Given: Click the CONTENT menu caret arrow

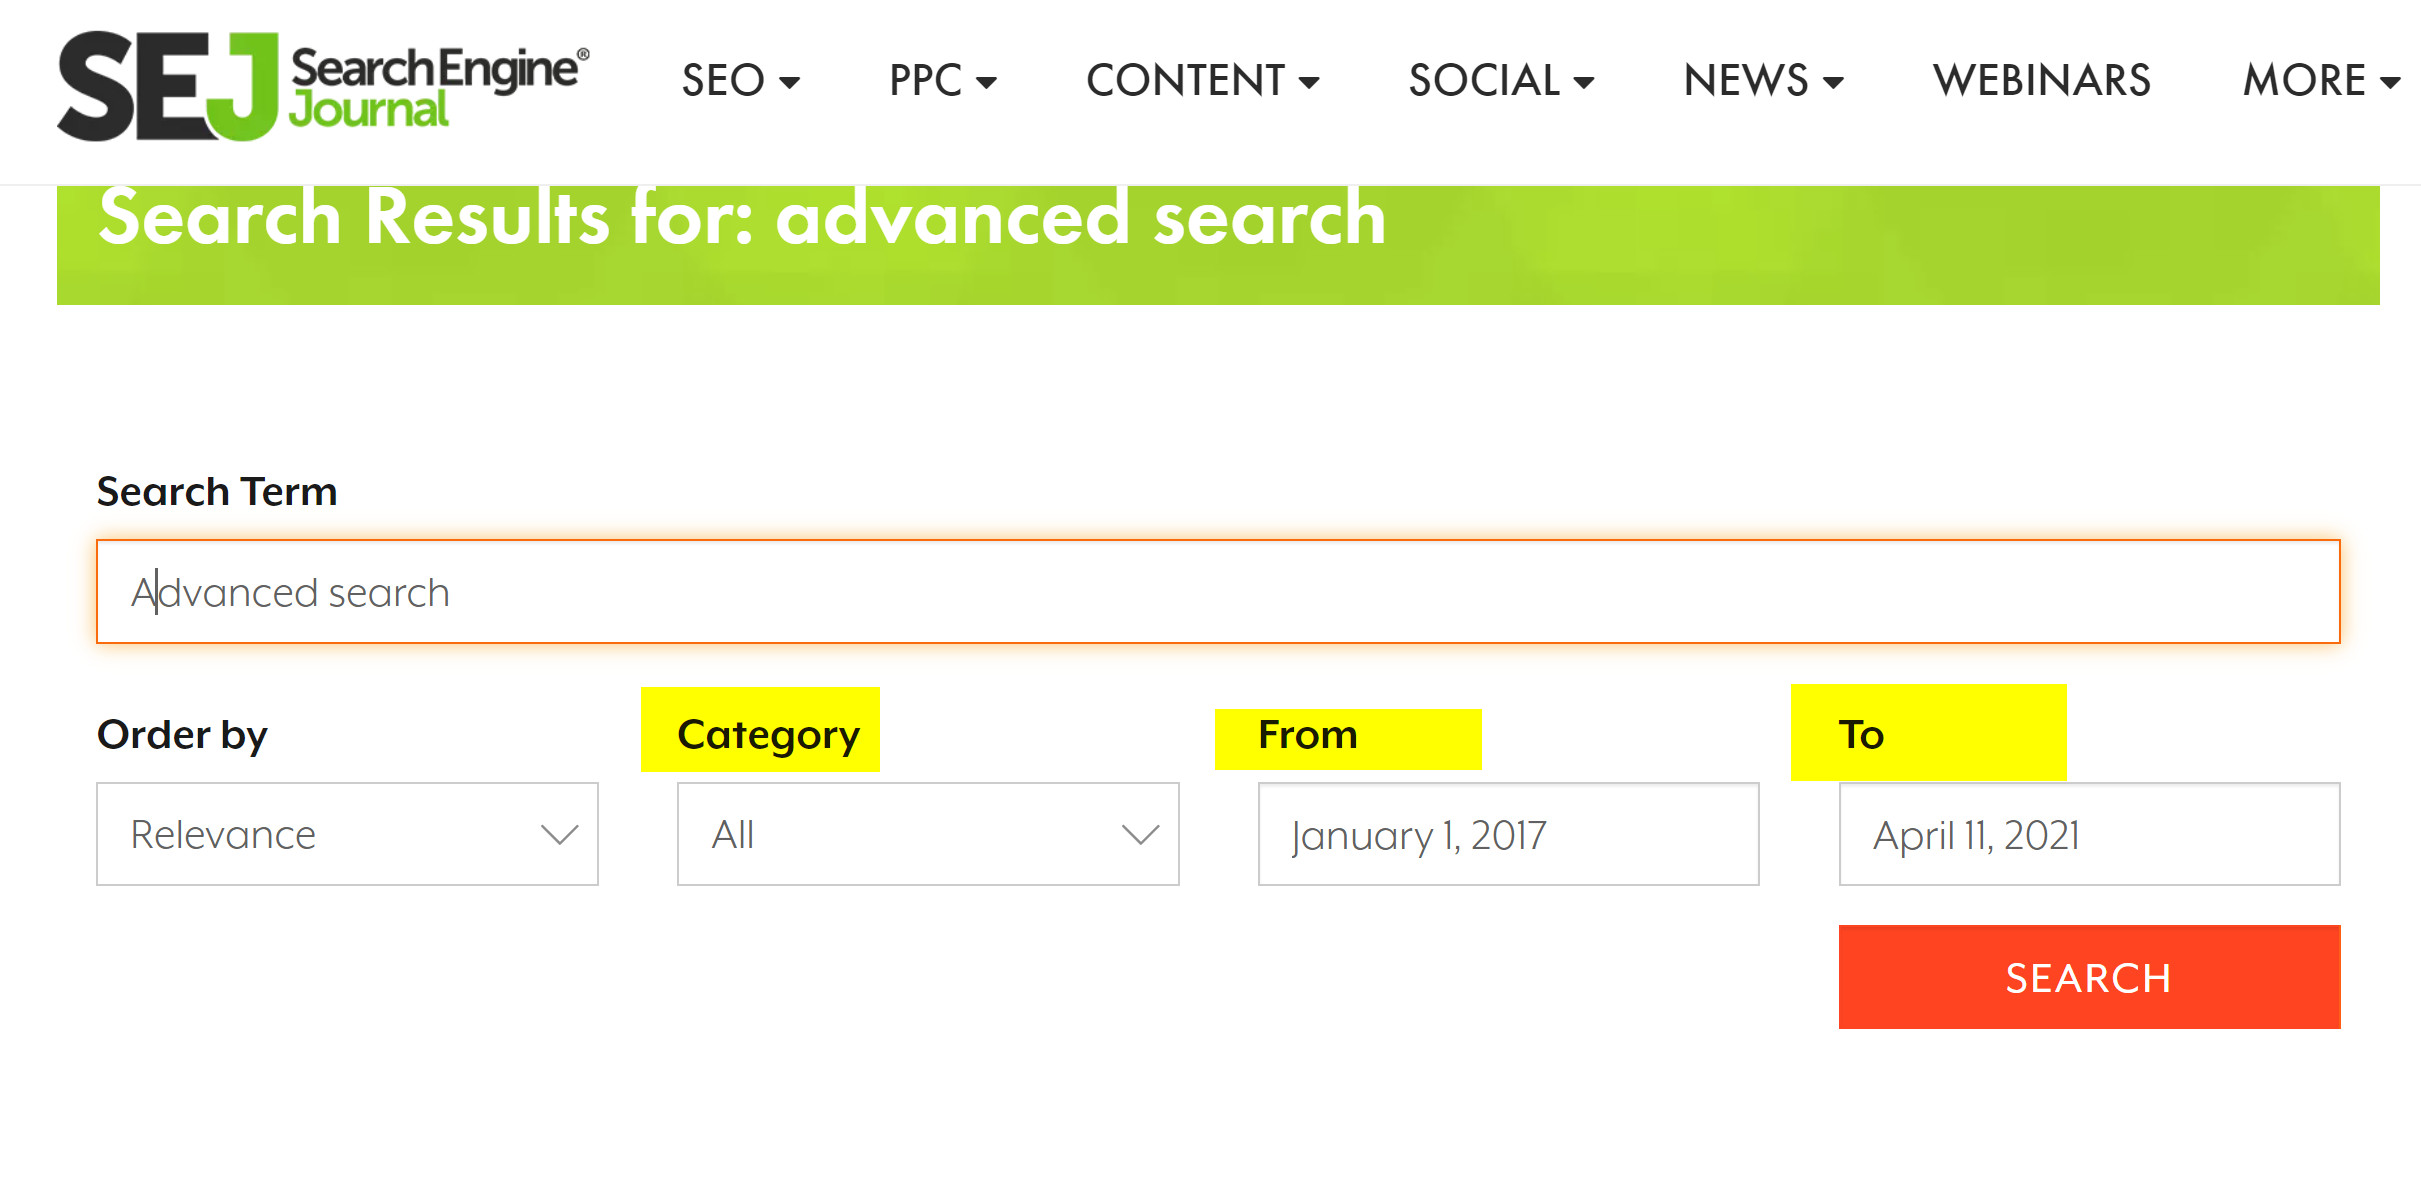Looking at the screenshot, I should [x=1309, y=83].
